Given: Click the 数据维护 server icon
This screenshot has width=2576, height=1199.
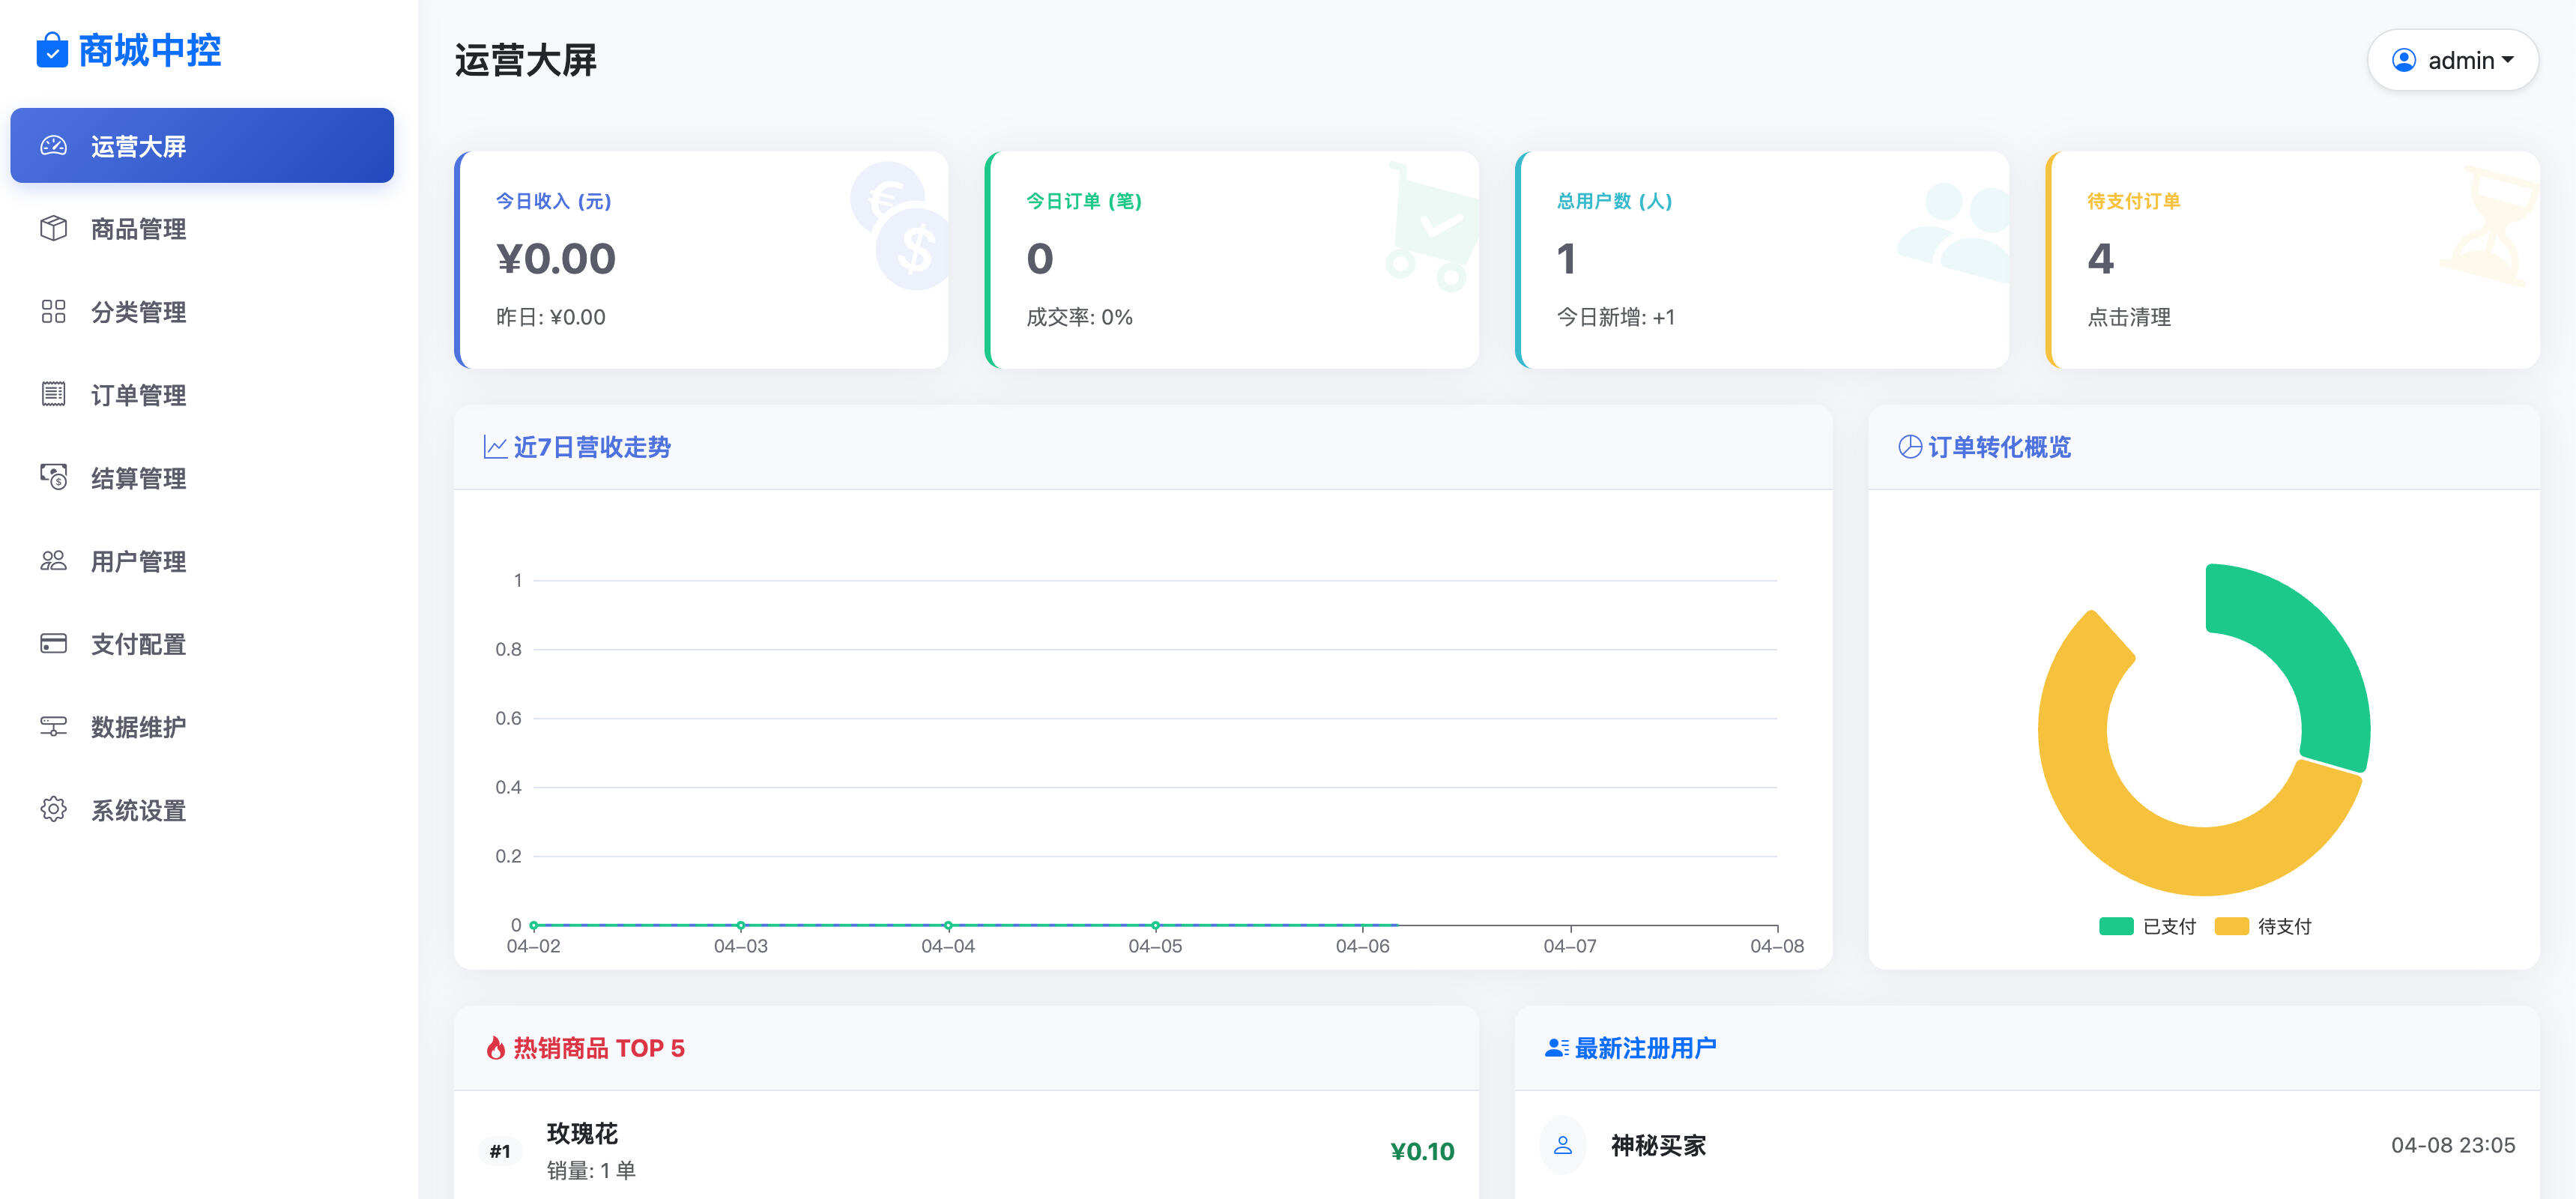Looking at the screenshot, I should tap(52, 727).
